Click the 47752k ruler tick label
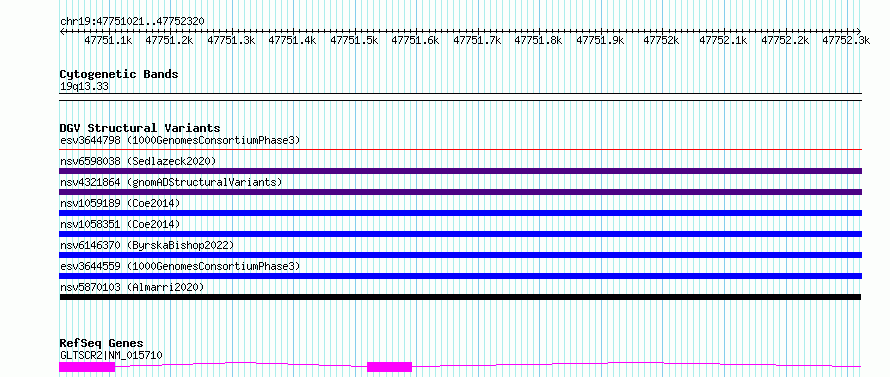 point(662,40)
